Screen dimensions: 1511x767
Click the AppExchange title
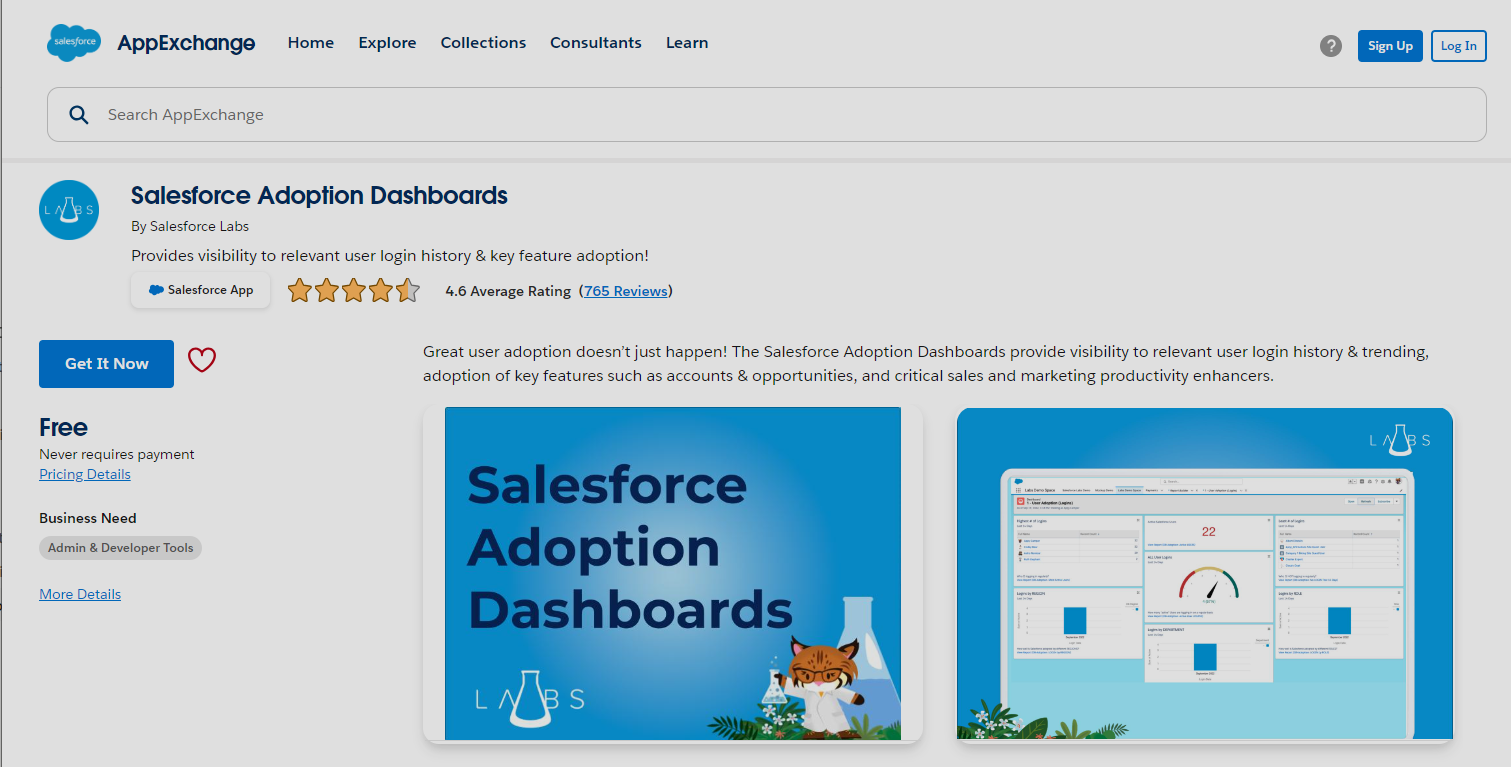[186, 43]
